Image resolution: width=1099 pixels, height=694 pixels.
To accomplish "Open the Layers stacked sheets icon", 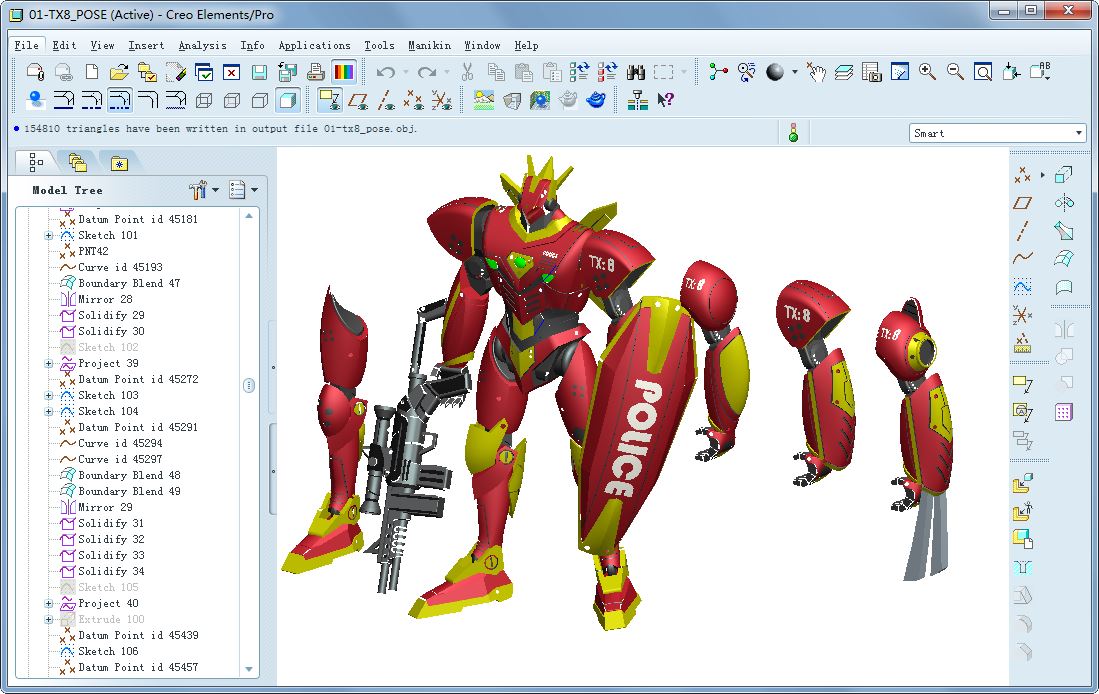I will click(x=844, y=72).
